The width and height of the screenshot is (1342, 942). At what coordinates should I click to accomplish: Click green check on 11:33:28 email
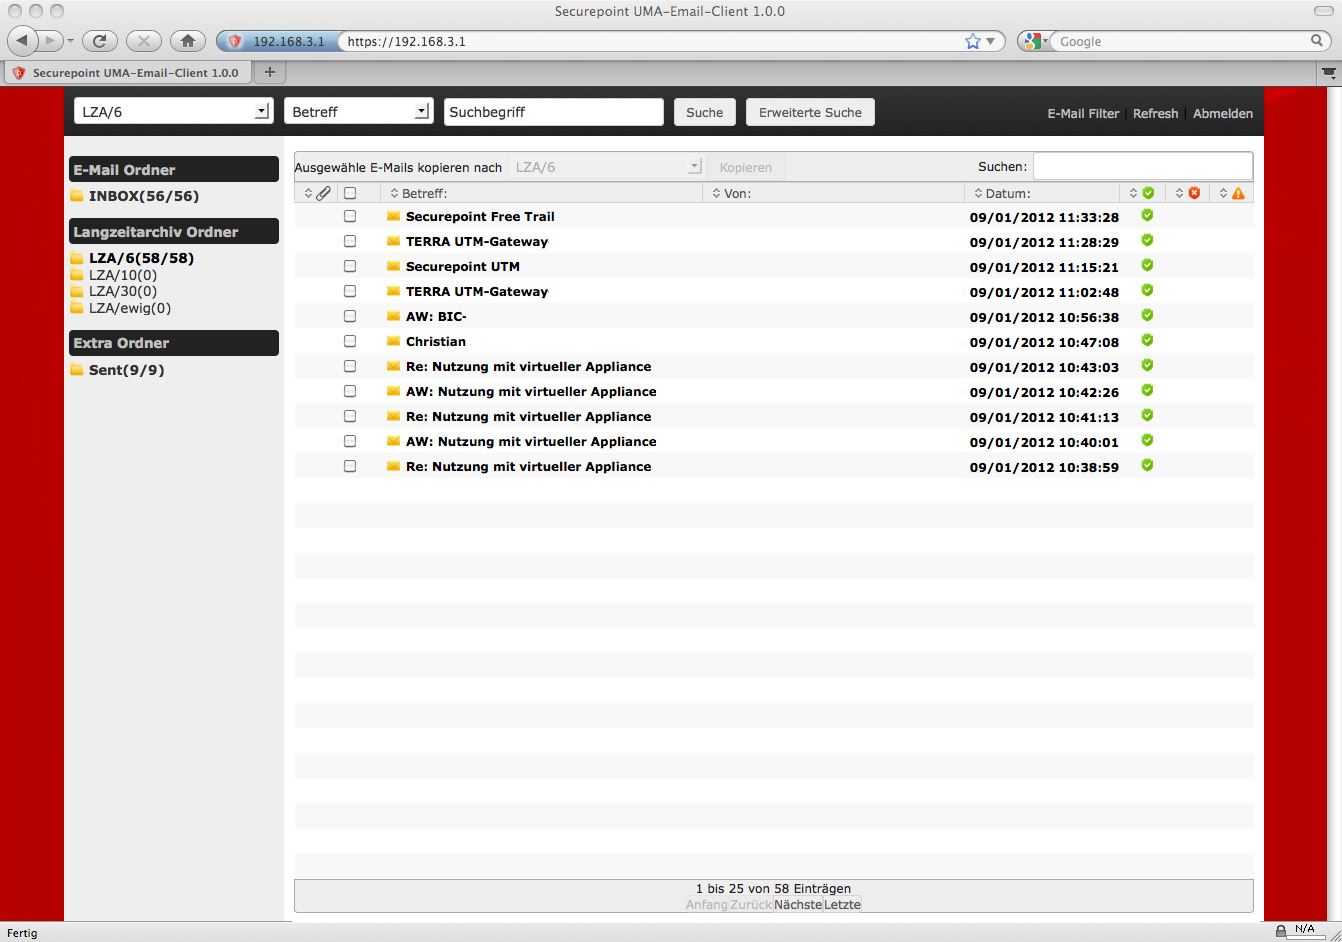tap(1148, 215)
